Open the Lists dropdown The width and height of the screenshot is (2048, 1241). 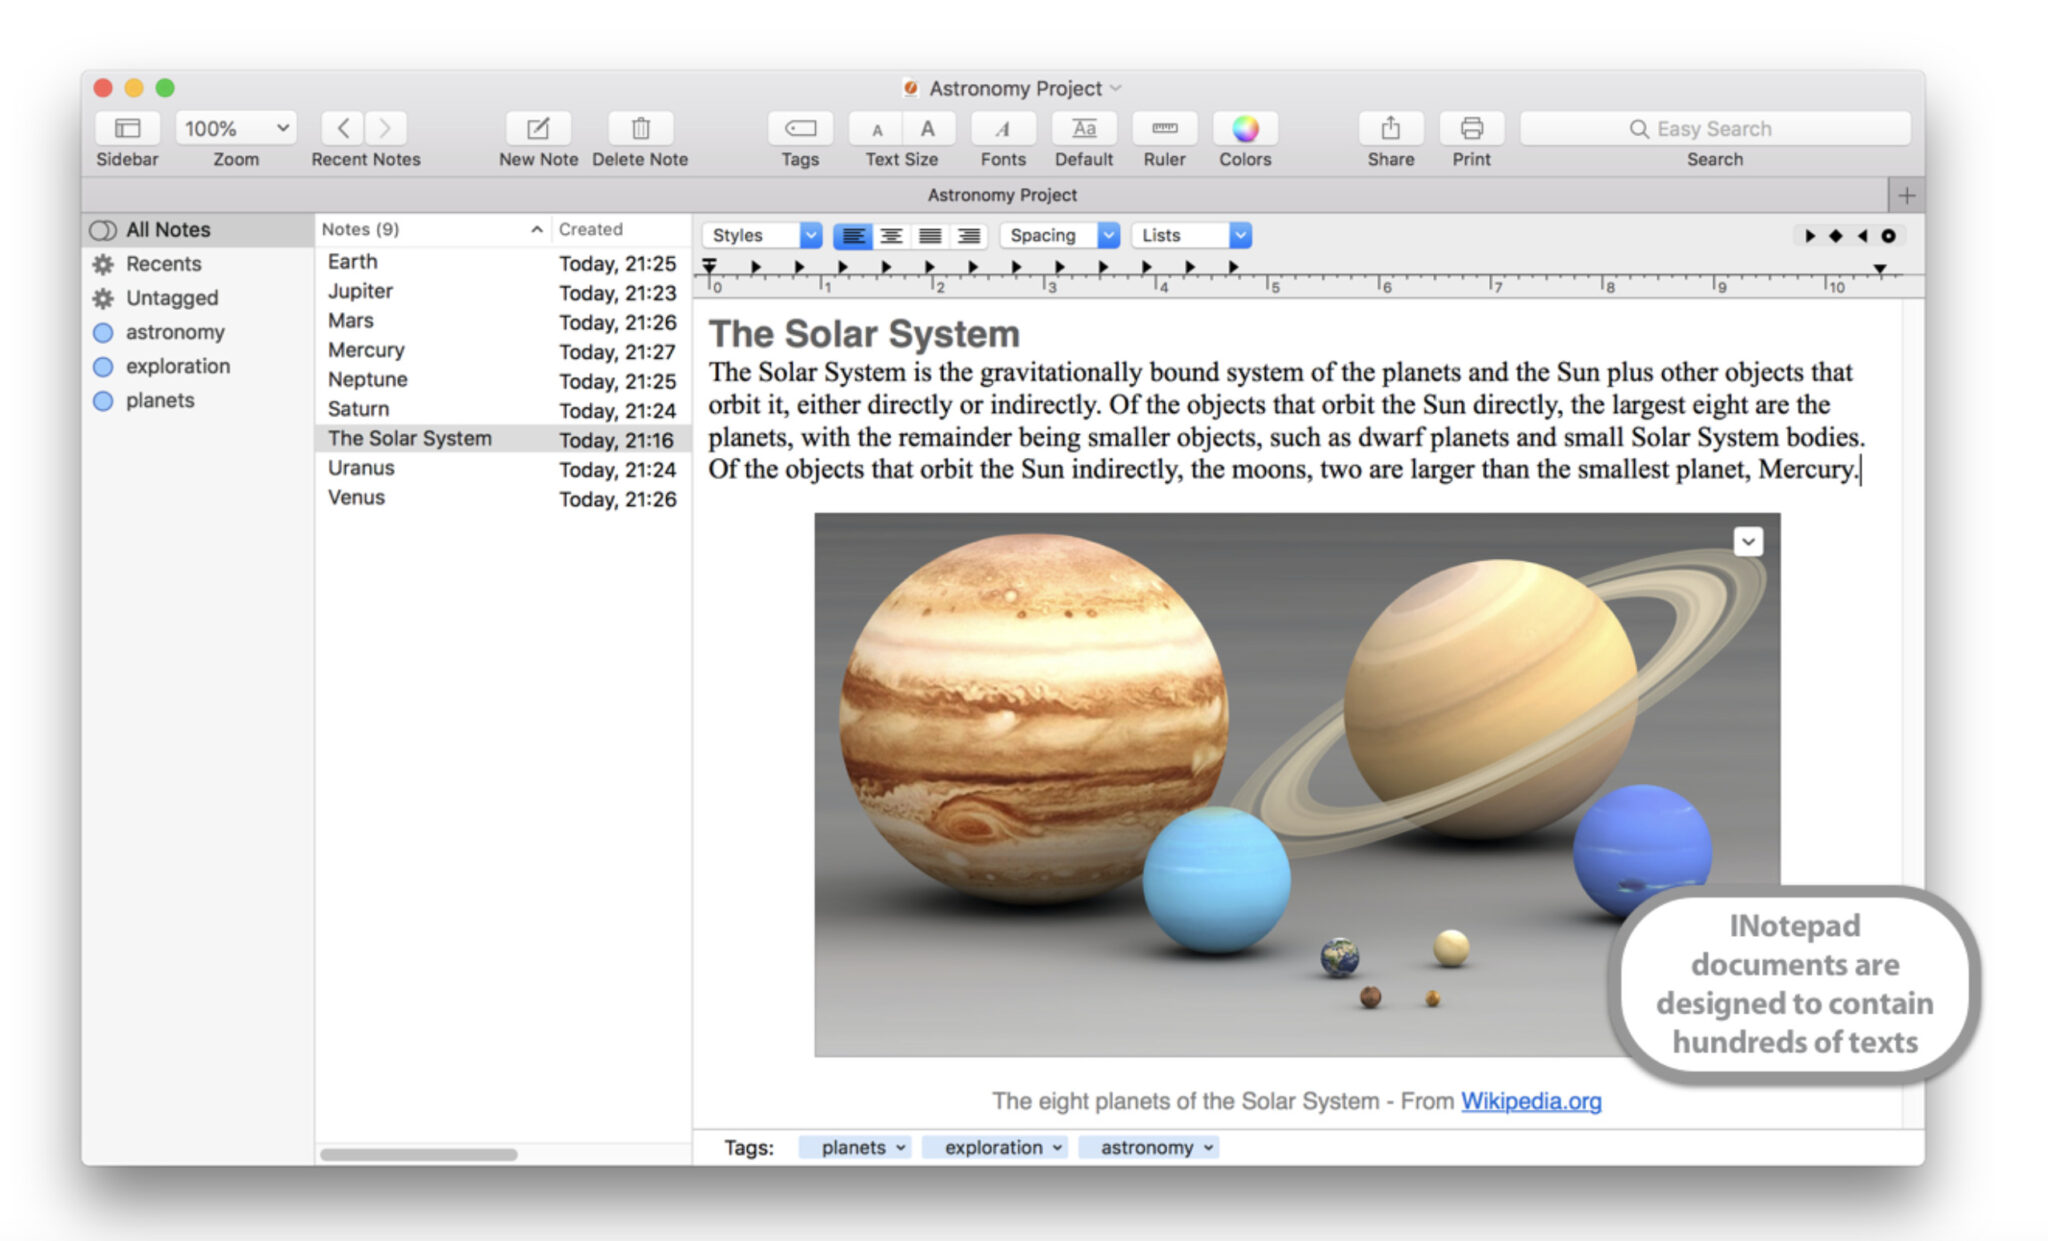[1190, 235]
